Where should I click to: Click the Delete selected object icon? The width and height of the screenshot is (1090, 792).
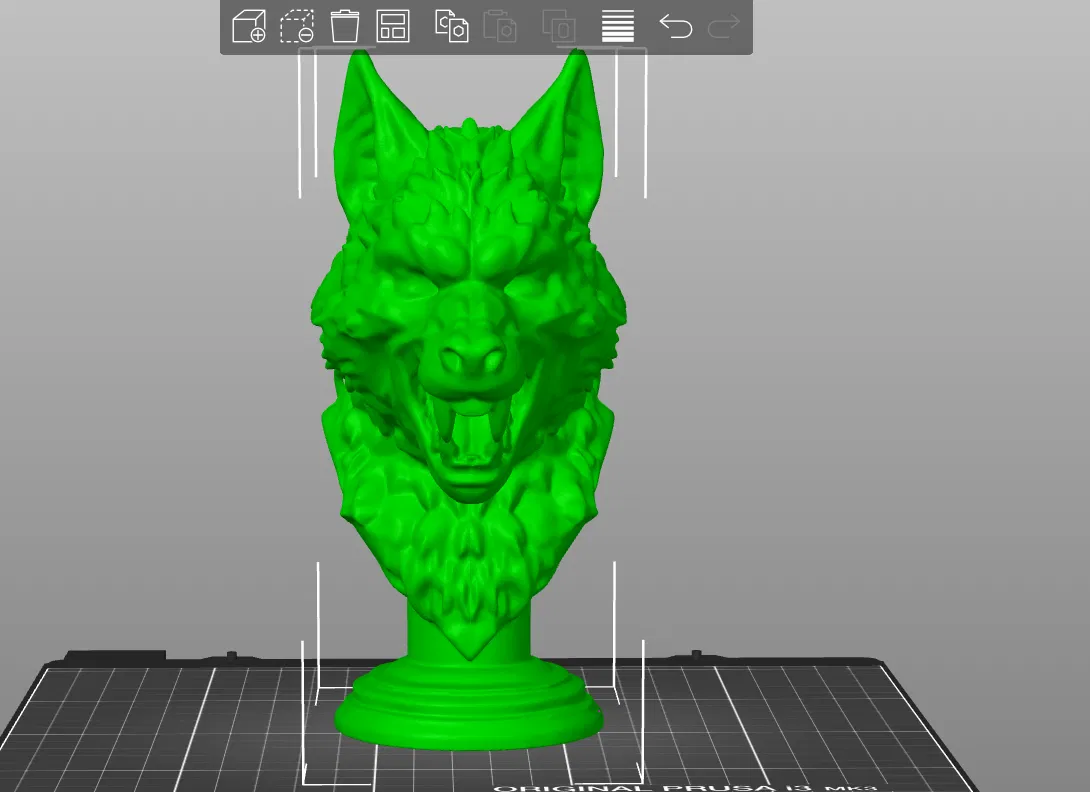pos(297,27)
